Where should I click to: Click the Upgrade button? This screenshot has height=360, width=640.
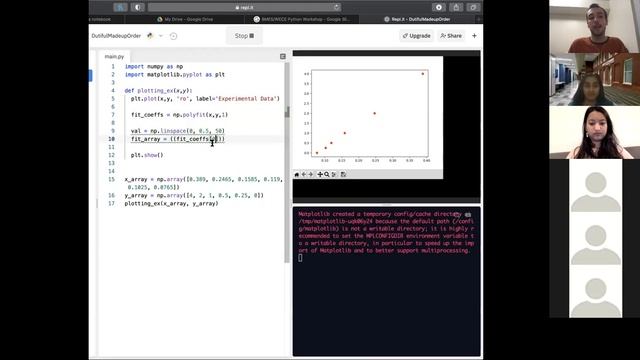click(x=416, y=36)
